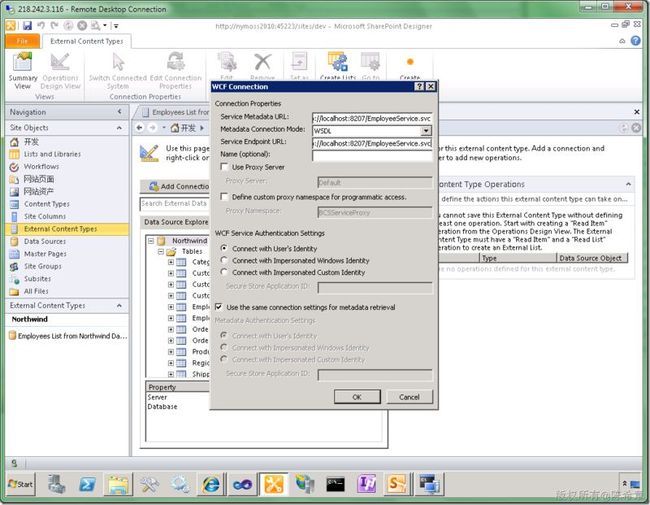Image resolution: width=650 pixels, height=505 pixels.
Task: Click the Save icon in quick access toolbar
Action: (27, 26)
